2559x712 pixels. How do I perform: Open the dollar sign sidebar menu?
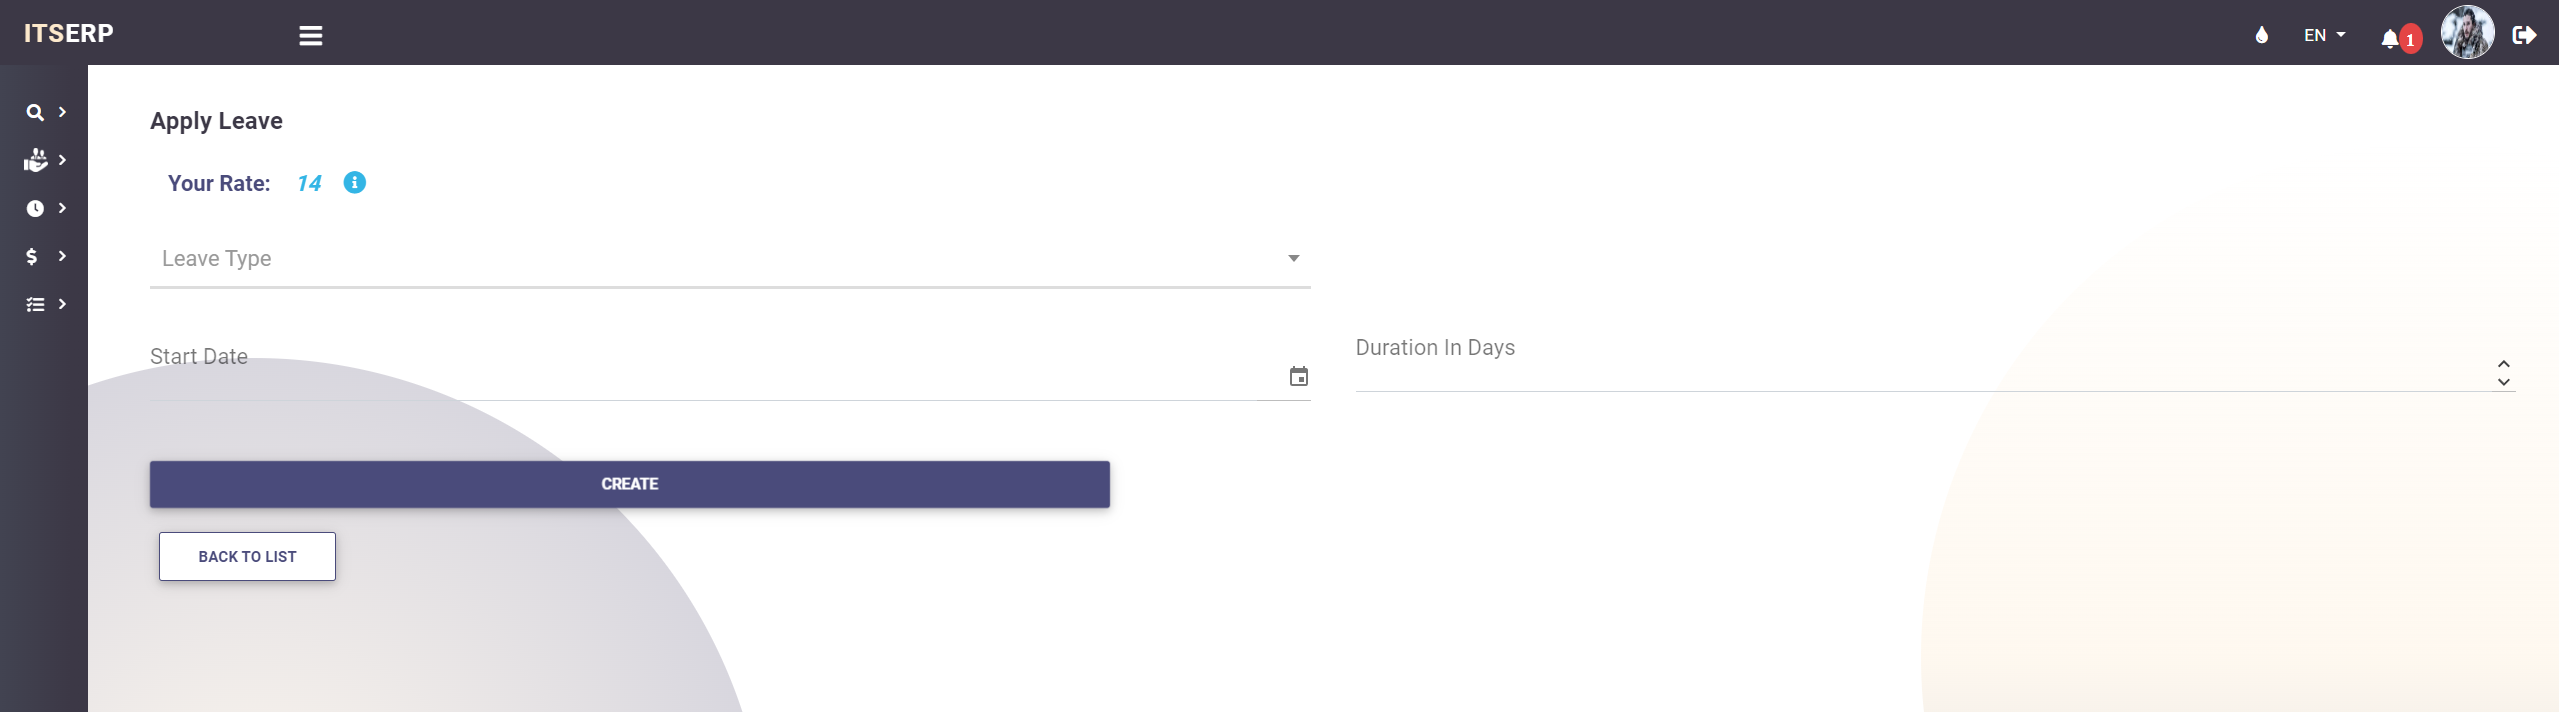33,256
